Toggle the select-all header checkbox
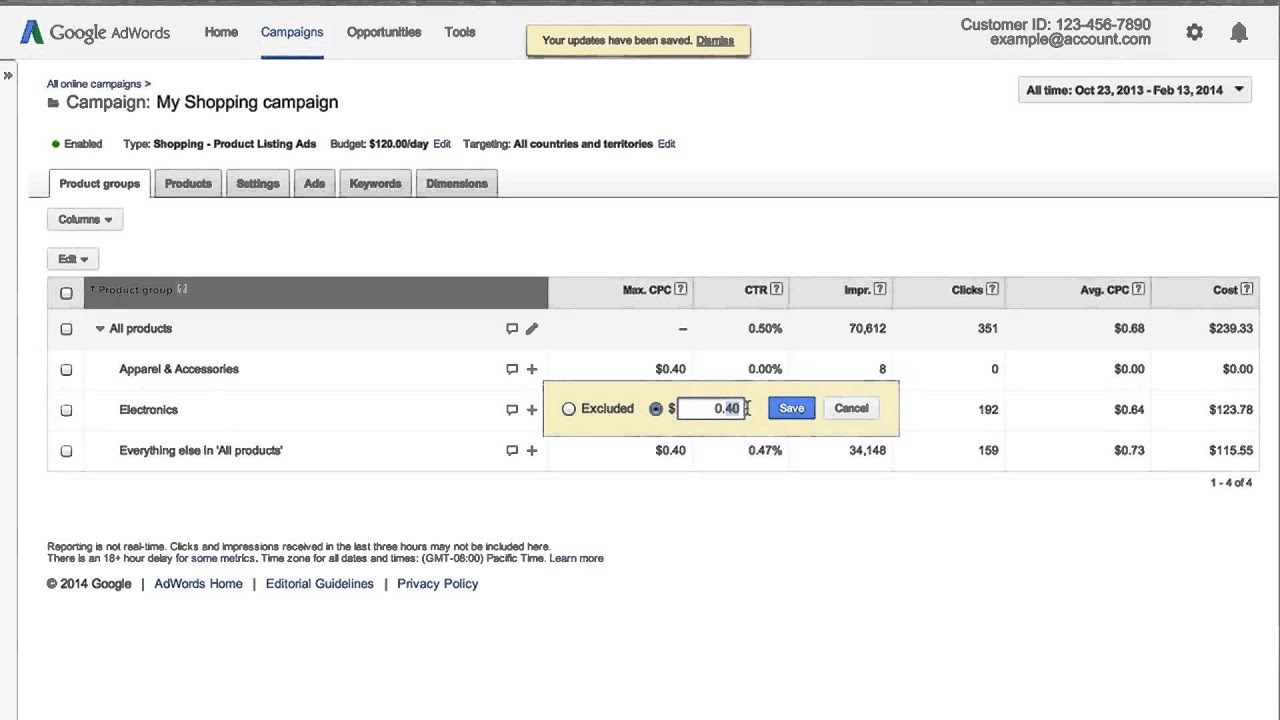 click(66, 293)
